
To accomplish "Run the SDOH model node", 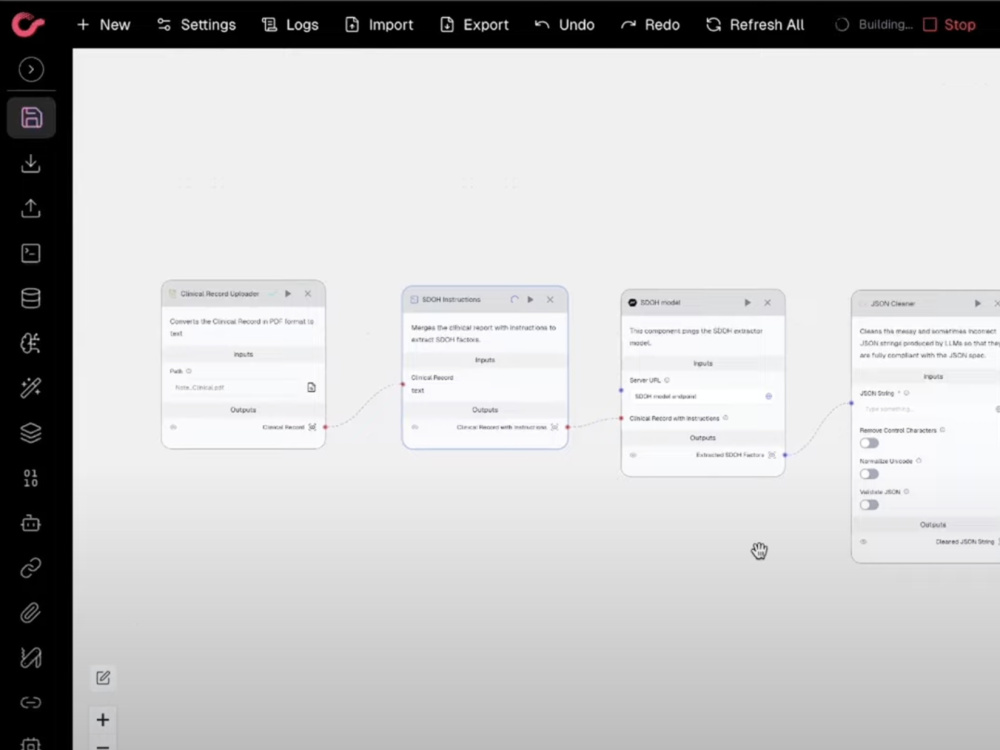I will pos(747,303).
